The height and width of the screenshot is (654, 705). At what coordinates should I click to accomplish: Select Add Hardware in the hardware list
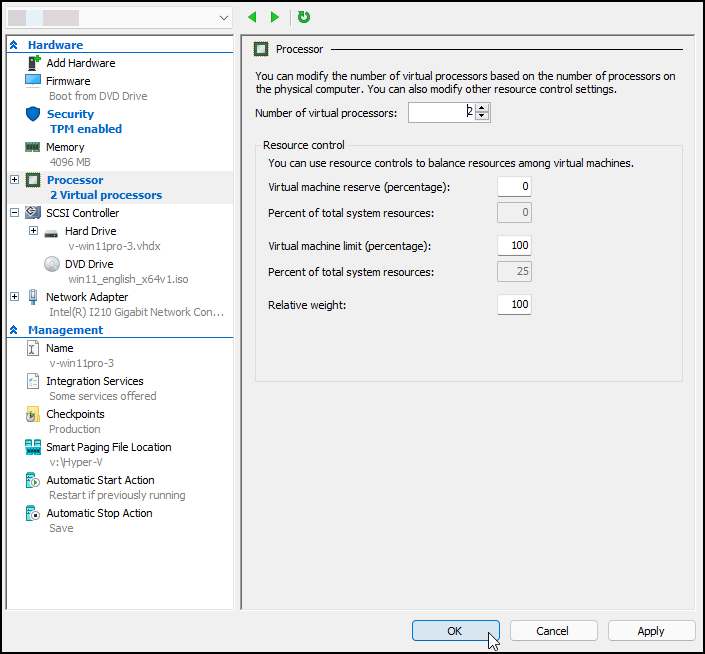(80, 63)
